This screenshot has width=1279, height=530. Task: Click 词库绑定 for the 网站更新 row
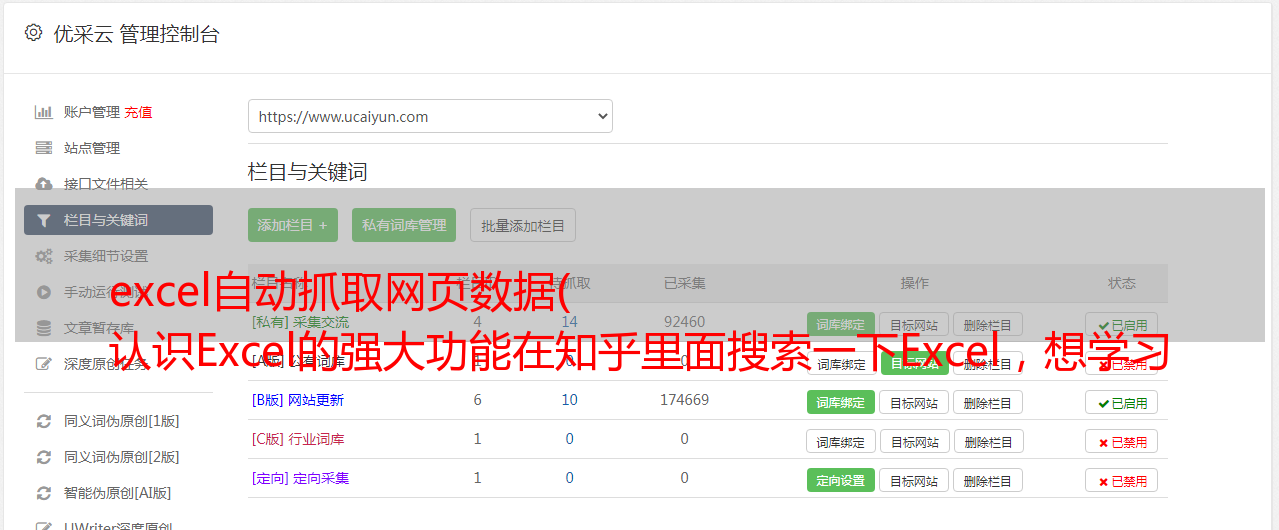(x=841, y=402)
